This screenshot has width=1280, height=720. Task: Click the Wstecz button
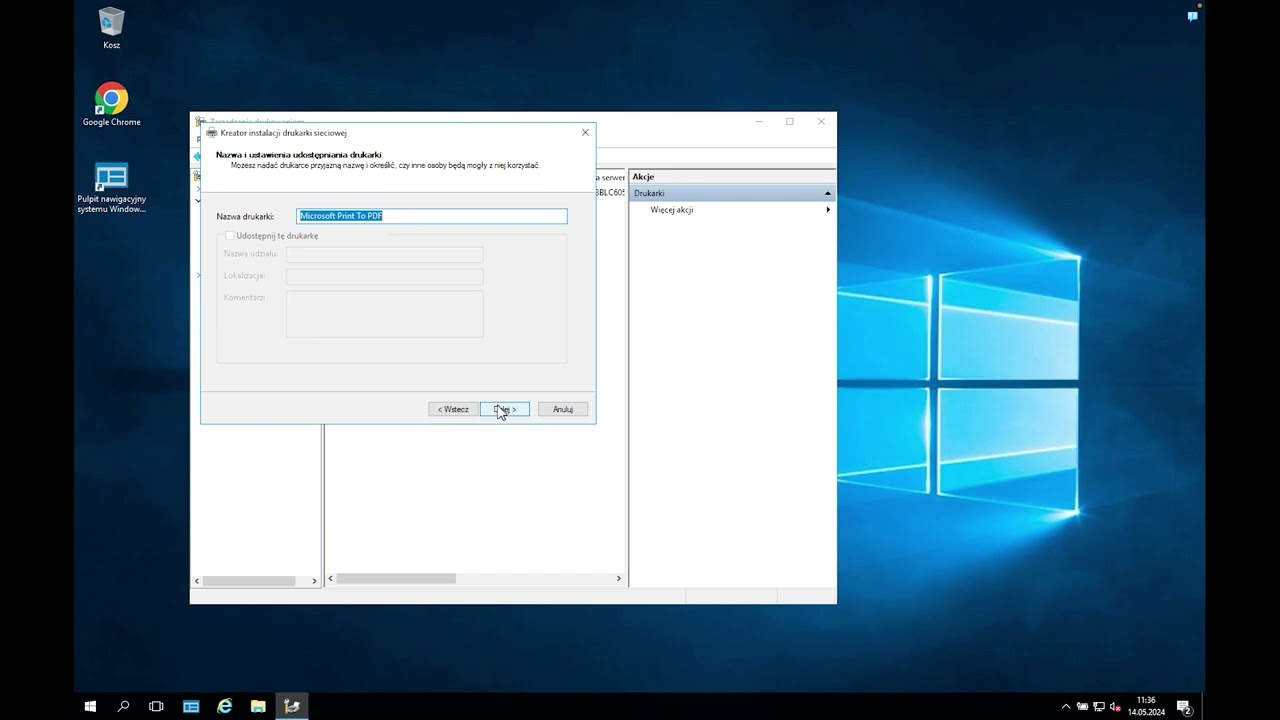tap(453, 409)
